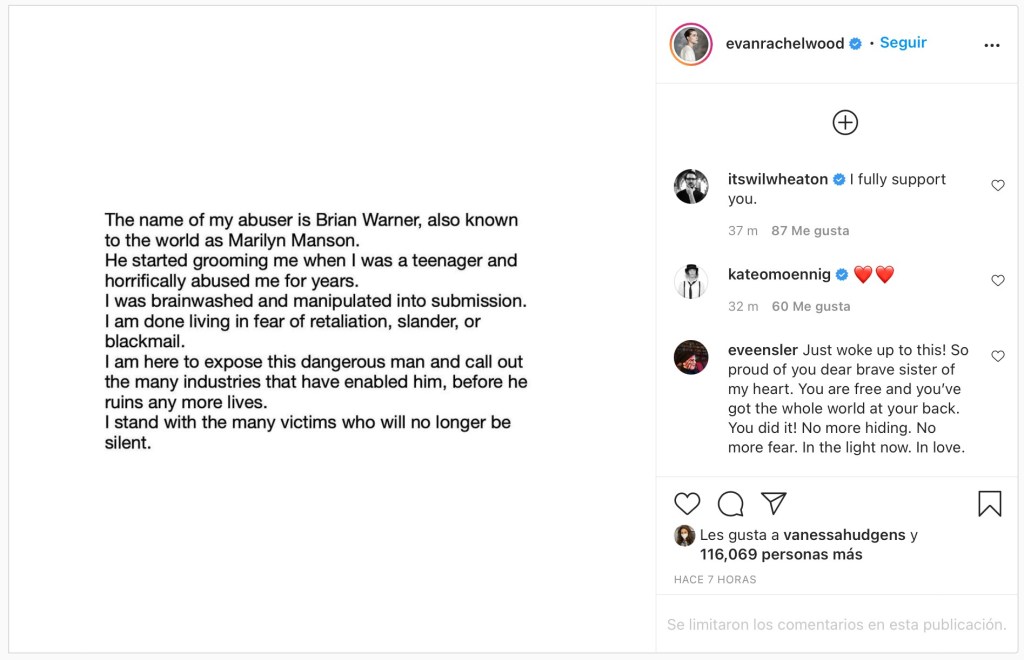Click the HACE 7 HORAS timestamp

(x=715, y=580)
